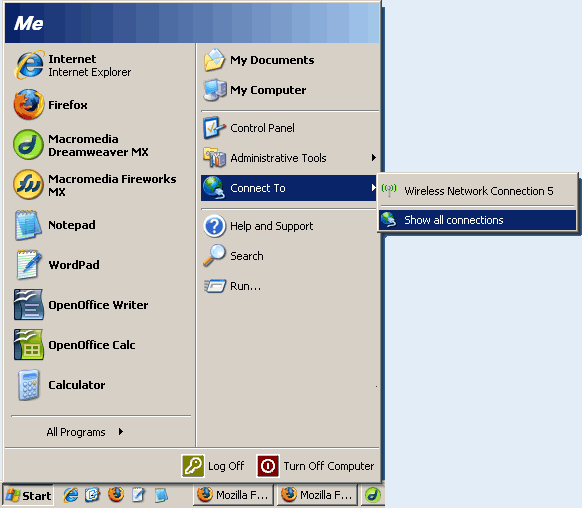
Task: Open the Control Panel icon
Action: point(214,128)
